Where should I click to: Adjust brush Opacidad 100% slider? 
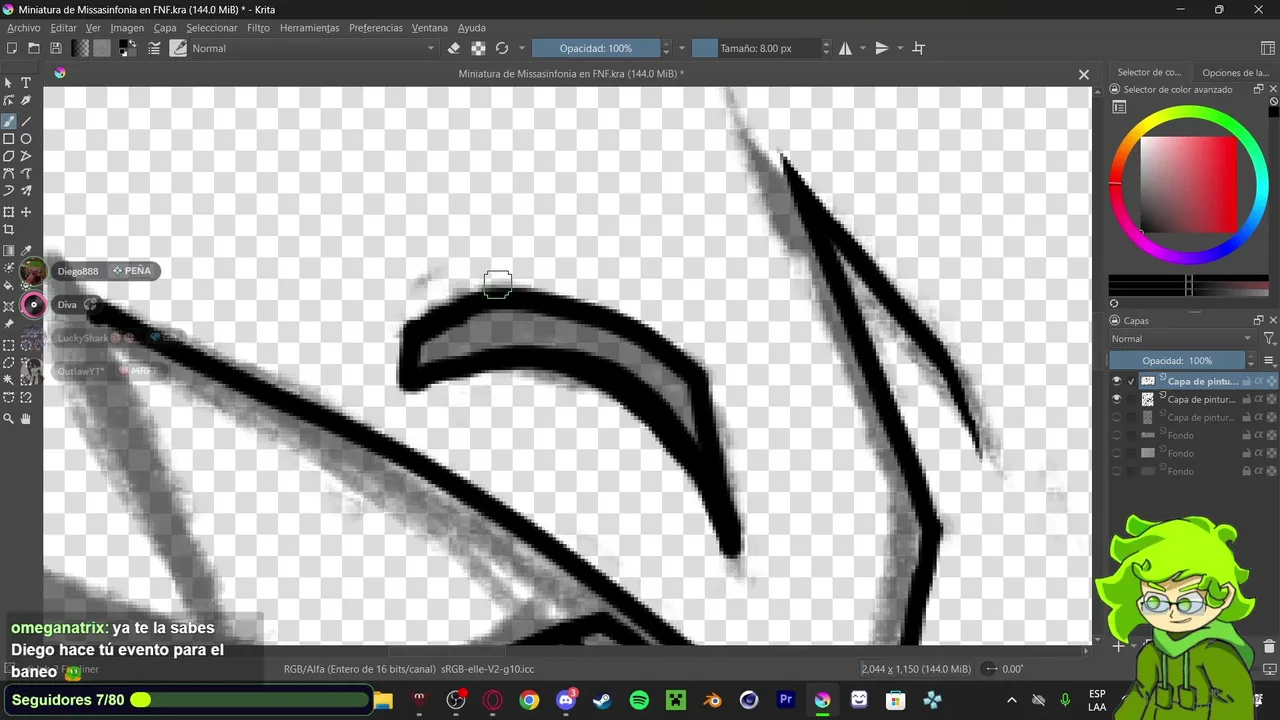(x=596, y=48)
